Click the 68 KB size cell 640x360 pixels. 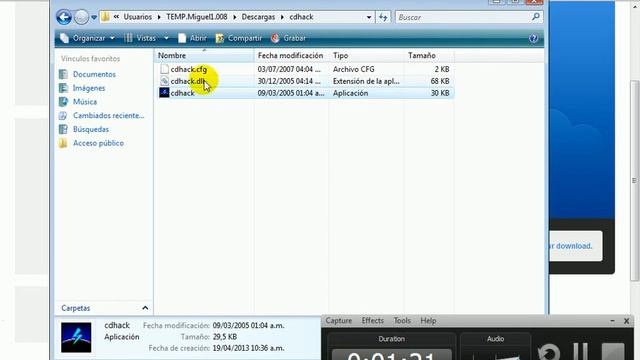pos(440,81)
